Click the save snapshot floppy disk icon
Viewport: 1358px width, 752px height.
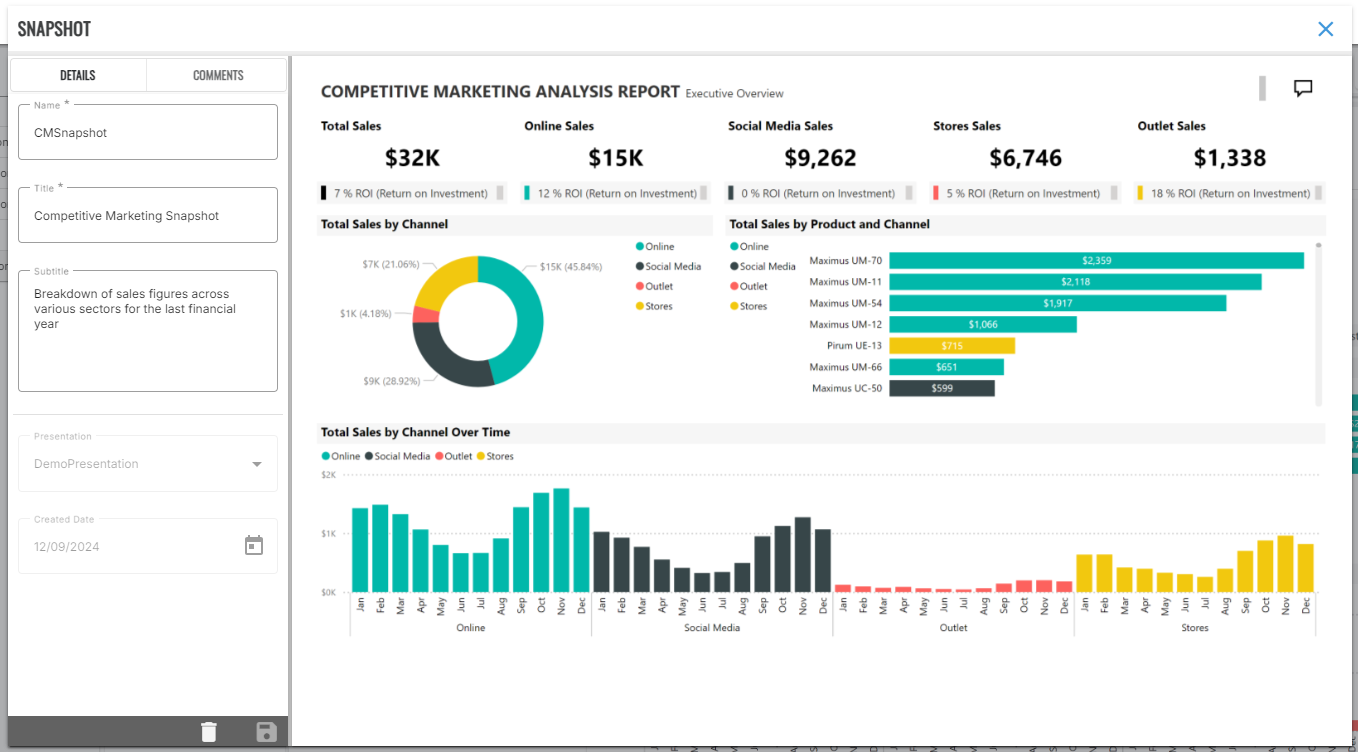tap(267, 732)
